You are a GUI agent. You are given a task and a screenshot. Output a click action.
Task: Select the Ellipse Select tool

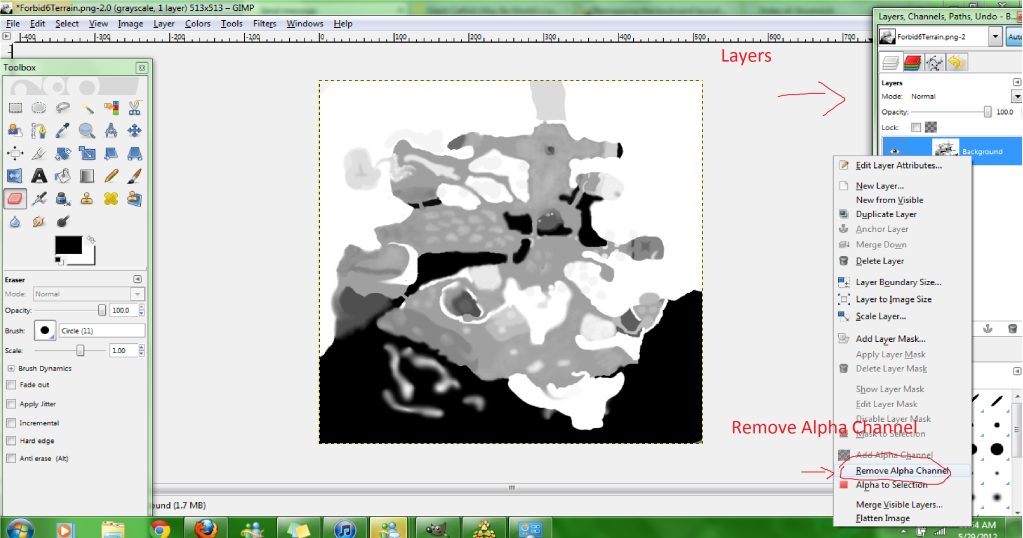[x=39, y=108]
